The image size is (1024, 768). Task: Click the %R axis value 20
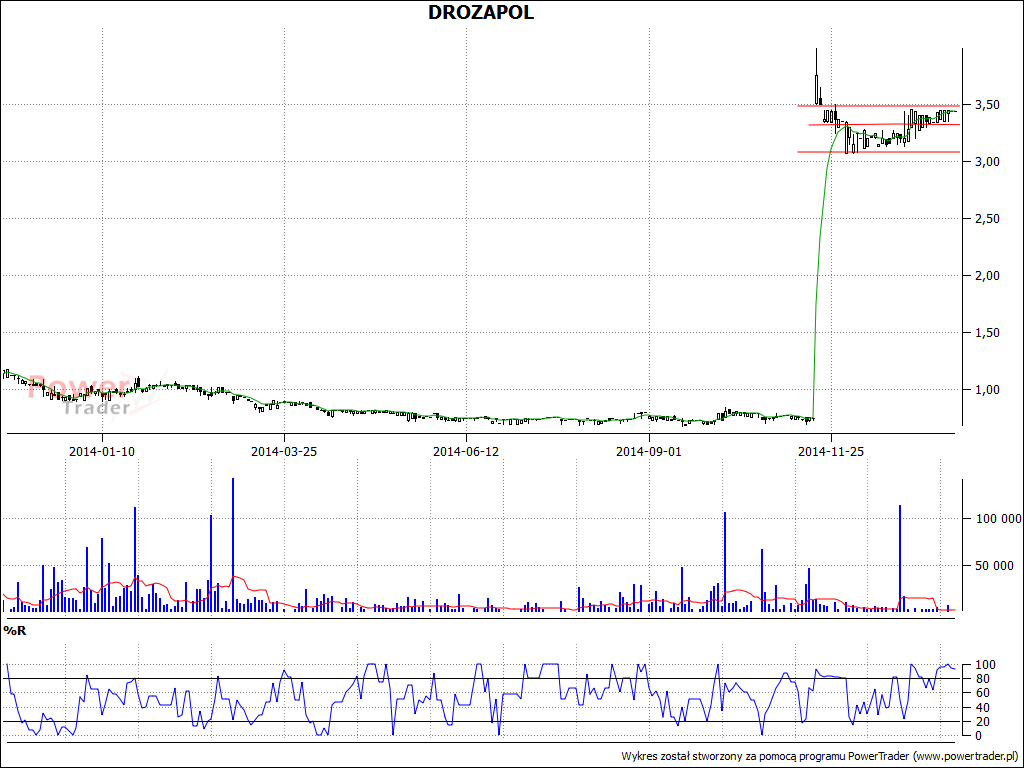(981, 722)
